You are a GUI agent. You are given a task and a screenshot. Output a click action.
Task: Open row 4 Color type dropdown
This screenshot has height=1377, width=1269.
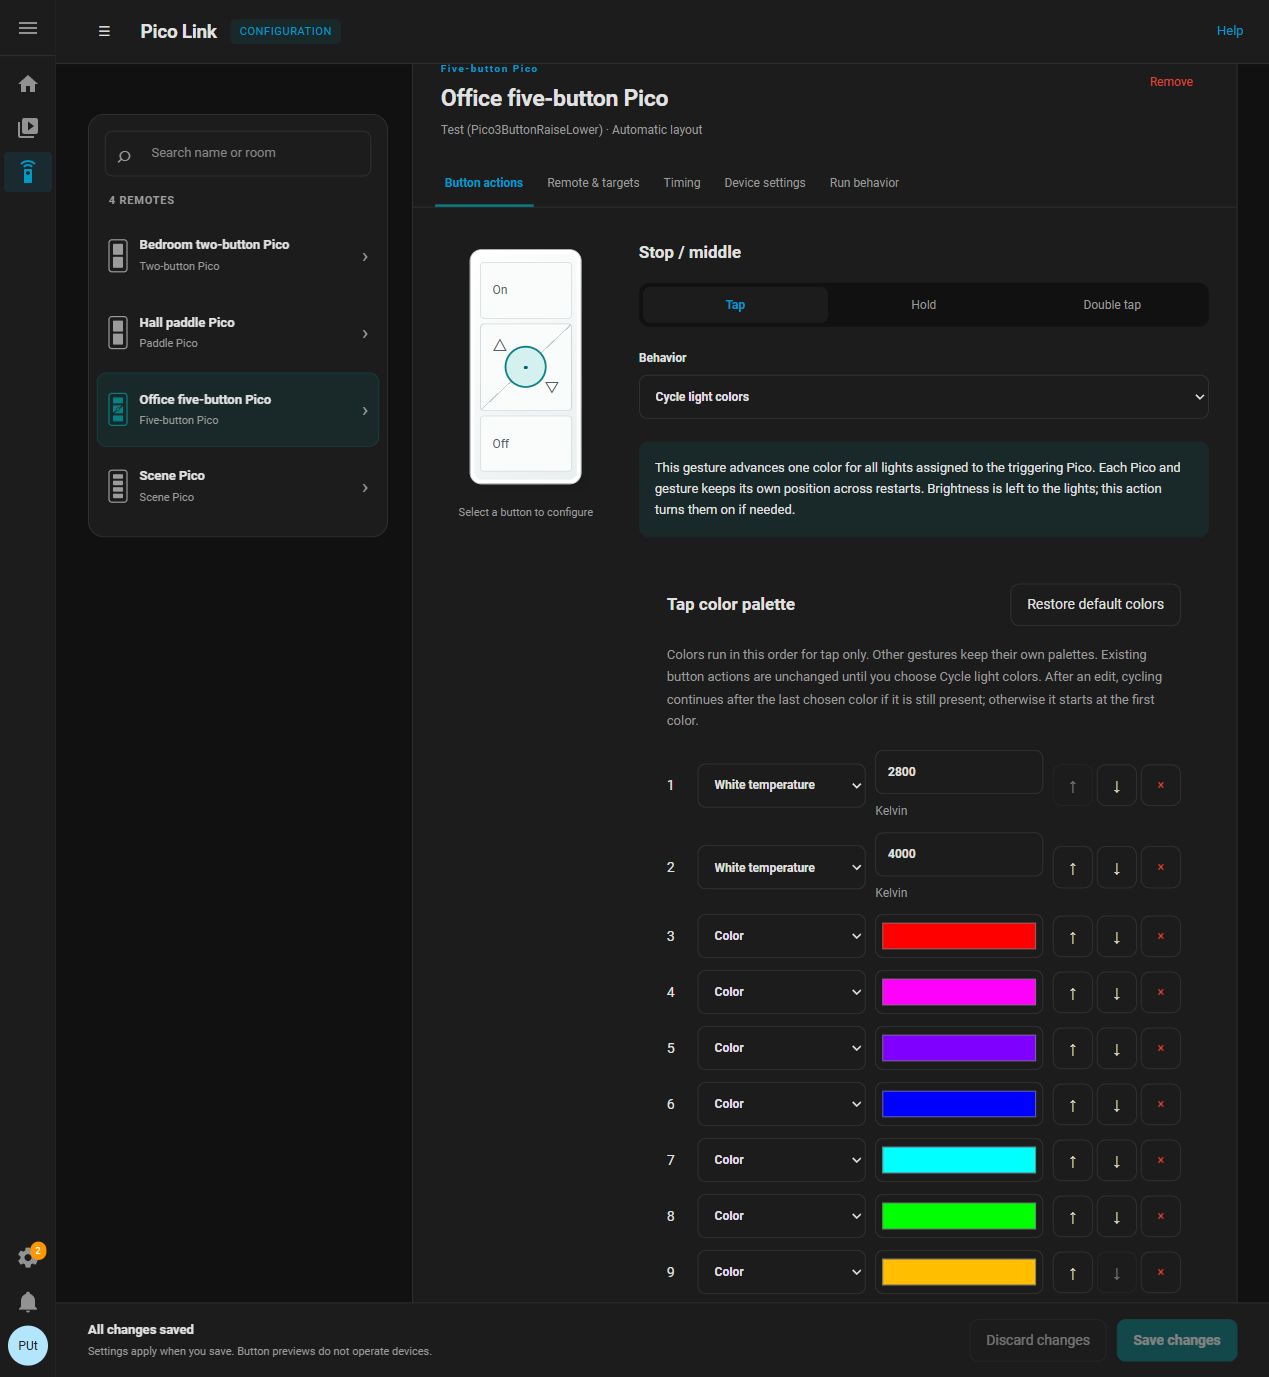coord(781,992)
